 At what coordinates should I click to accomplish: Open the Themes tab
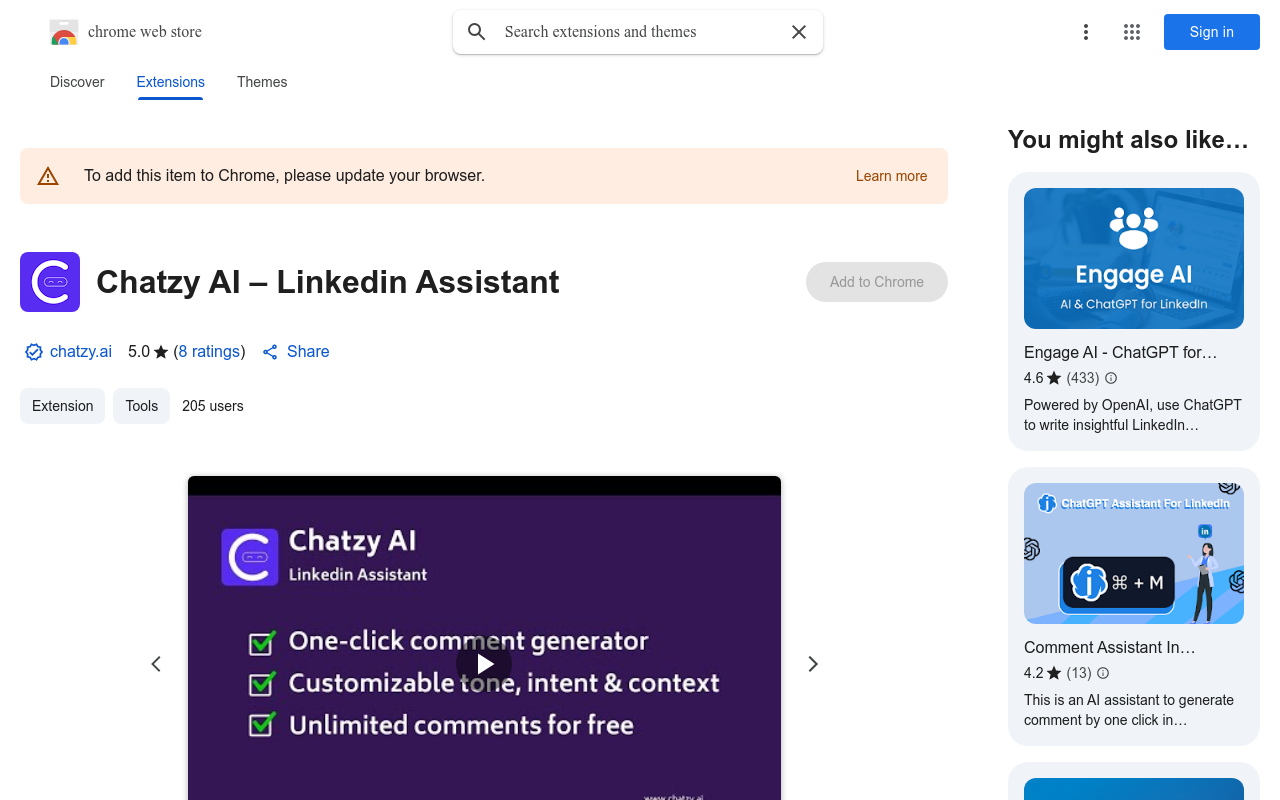[x=262, y=82]
